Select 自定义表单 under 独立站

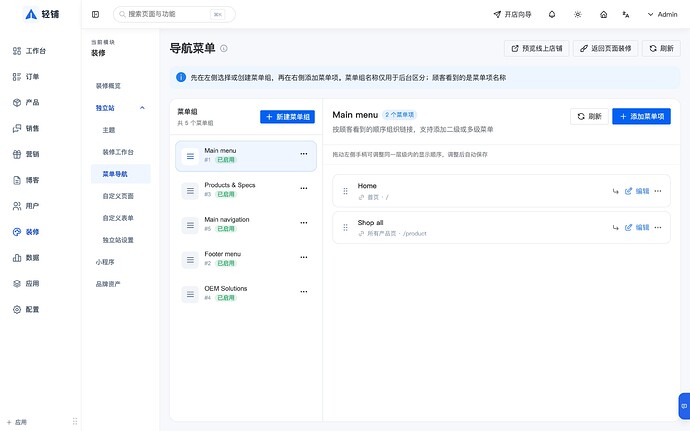pyautogui.click(x=120, y=218)
